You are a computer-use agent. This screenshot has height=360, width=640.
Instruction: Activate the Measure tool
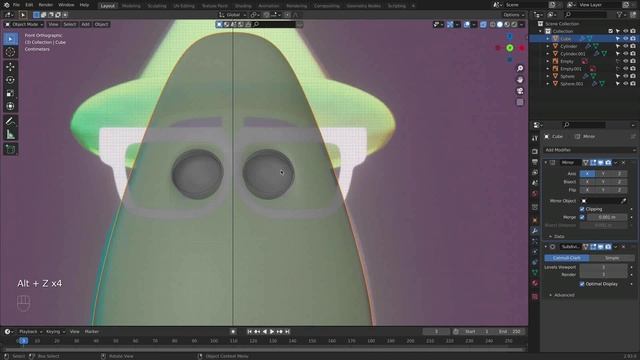click(11, 134)
